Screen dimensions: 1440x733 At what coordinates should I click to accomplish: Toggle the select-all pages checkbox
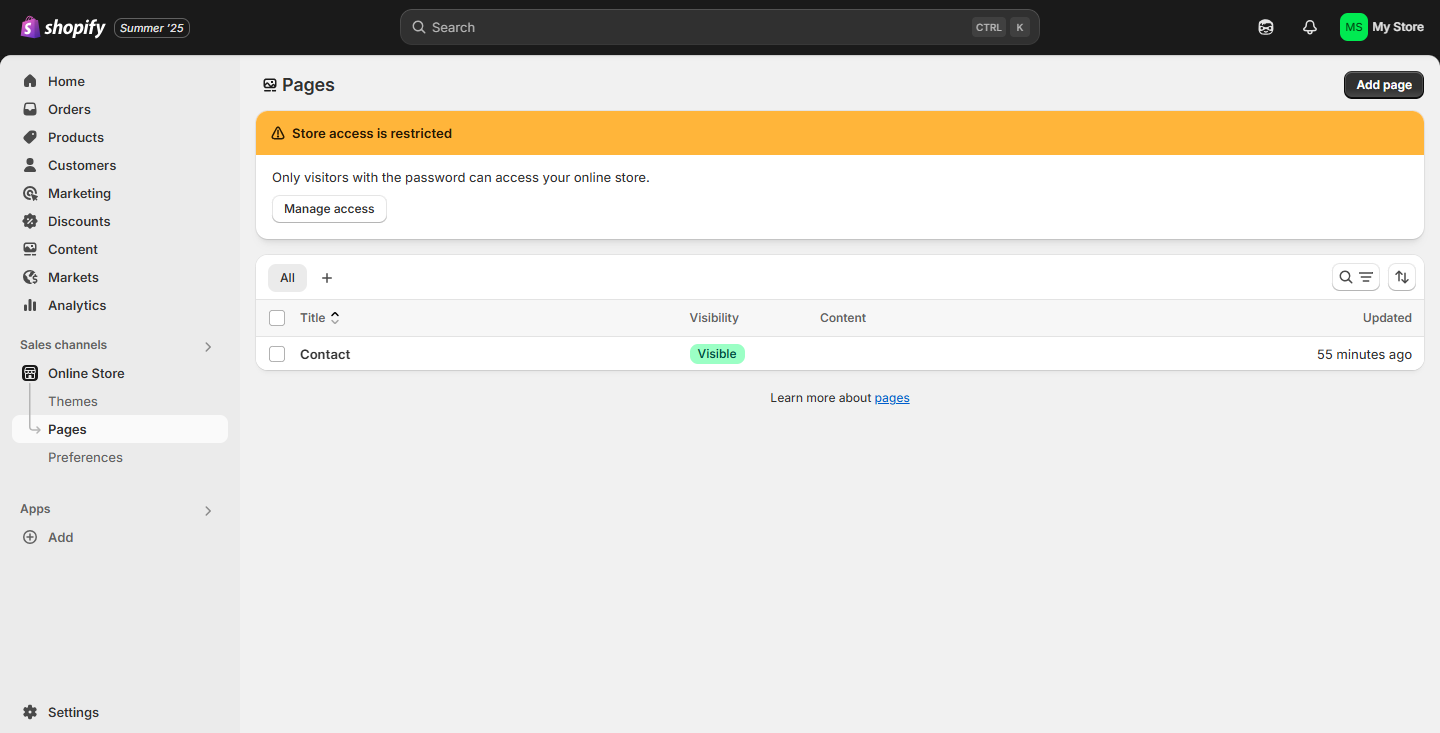point(277,318)
